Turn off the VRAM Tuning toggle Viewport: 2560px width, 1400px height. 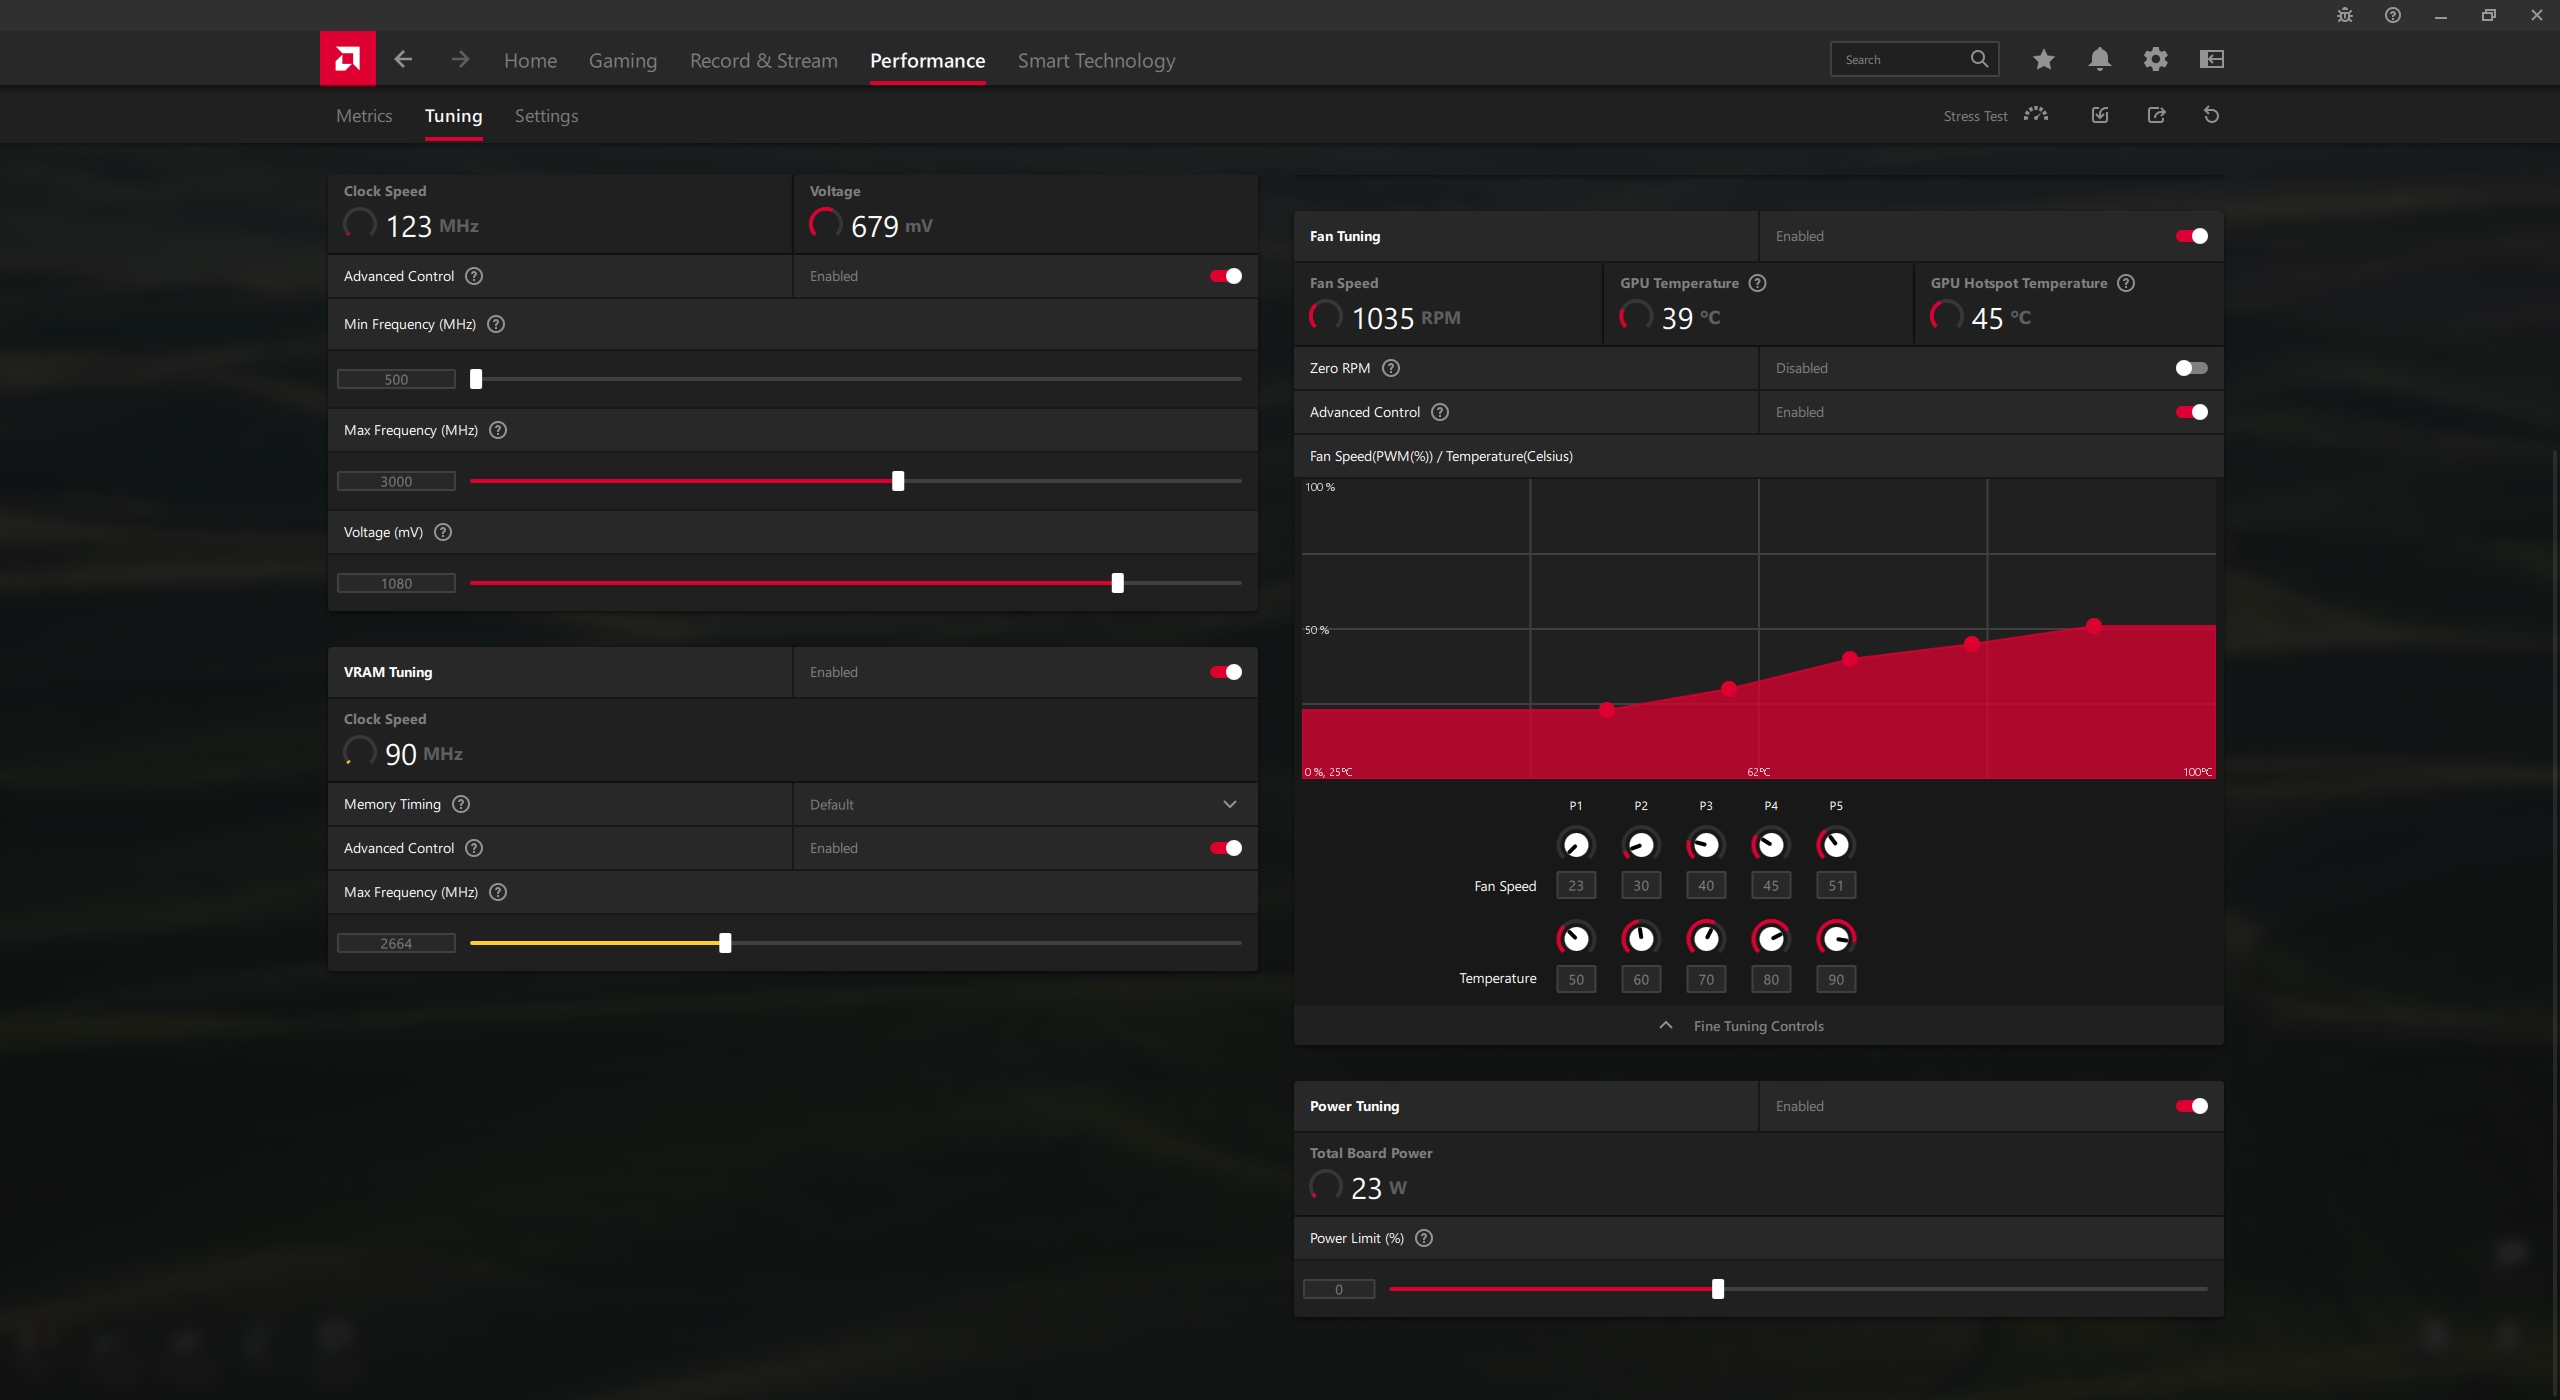(x=1225, y=672)
